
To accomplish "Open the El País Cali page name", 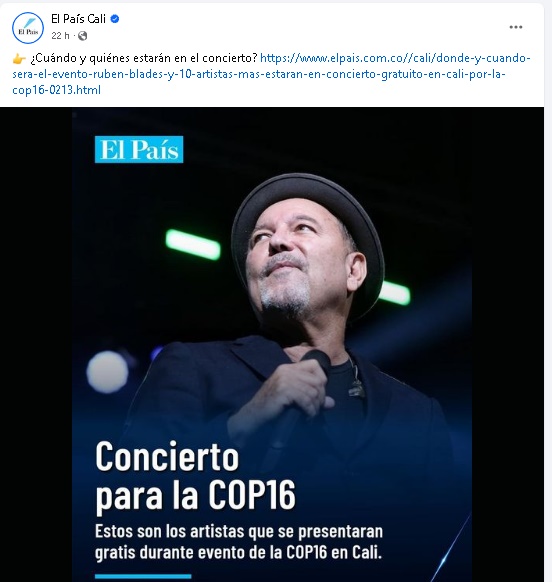I will 78,19.
